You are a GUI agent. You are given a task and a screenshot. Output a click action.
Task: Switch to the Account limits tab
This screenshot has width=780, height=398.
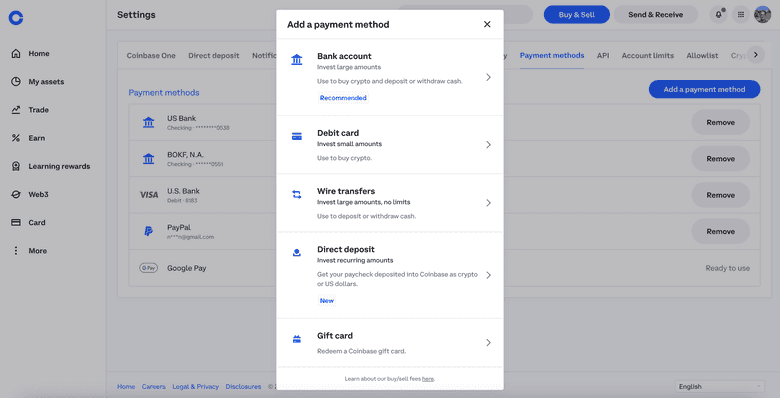pyautogui.click(x=648, y=56)
